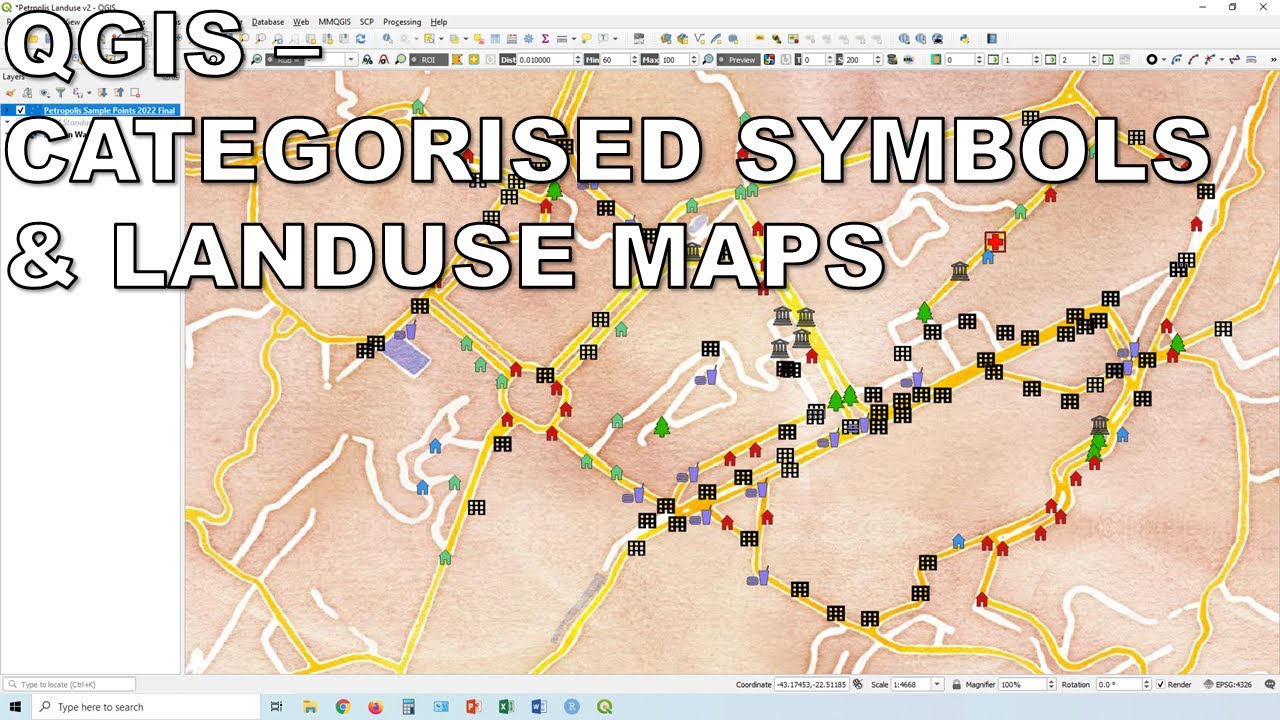Open the Web menu
Image resolution: width=1280 pixels, height=720 pixels.
pyautogui.click(x=301, y=21)
